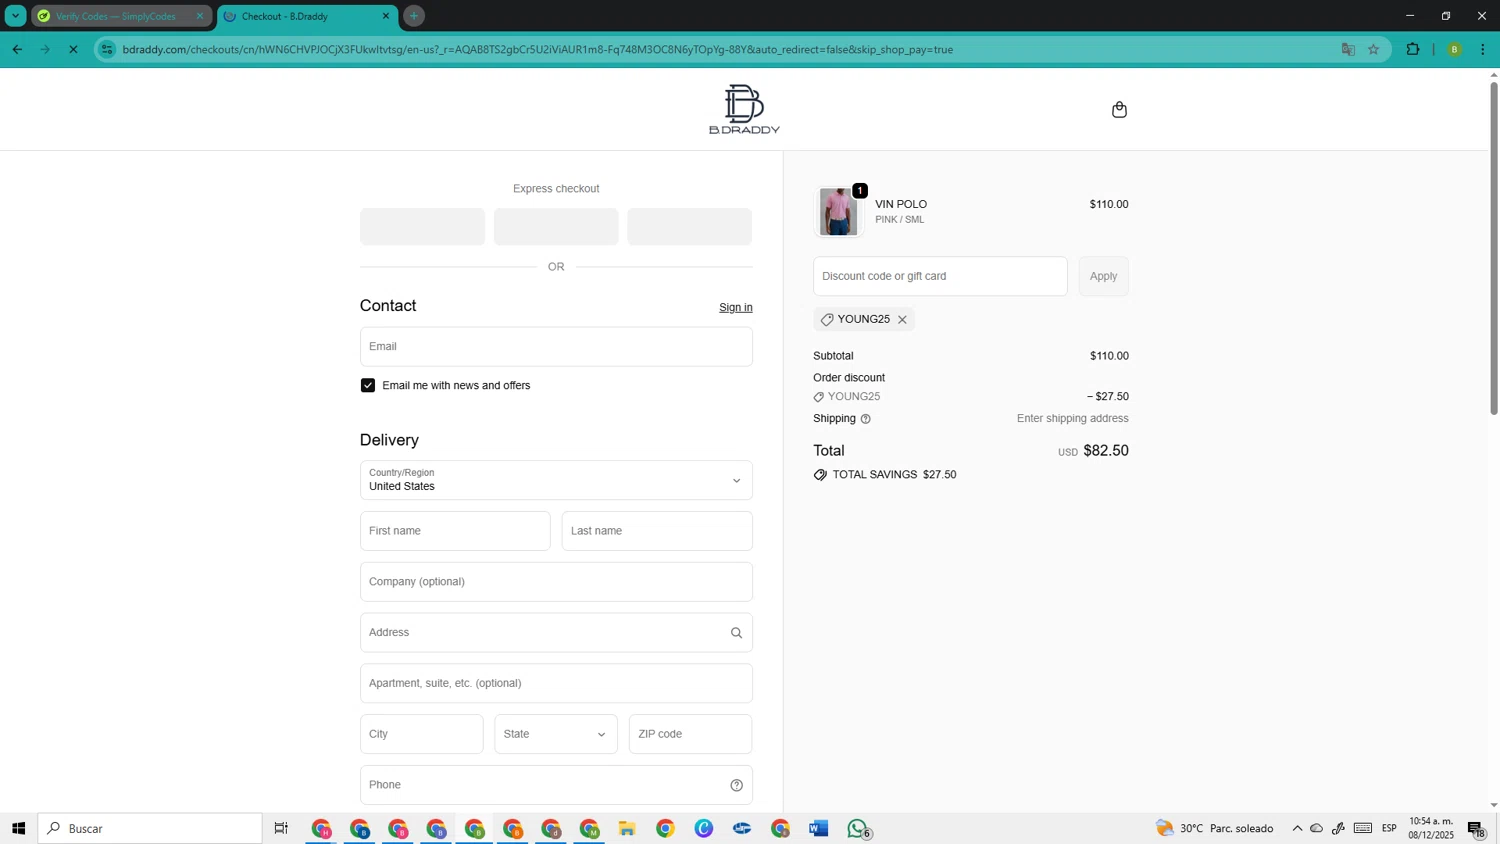This screenshot has width=1500, height=844.
Task: Close the Verify Codes SimplyCodes tab
Action: (x=199, y=16)
